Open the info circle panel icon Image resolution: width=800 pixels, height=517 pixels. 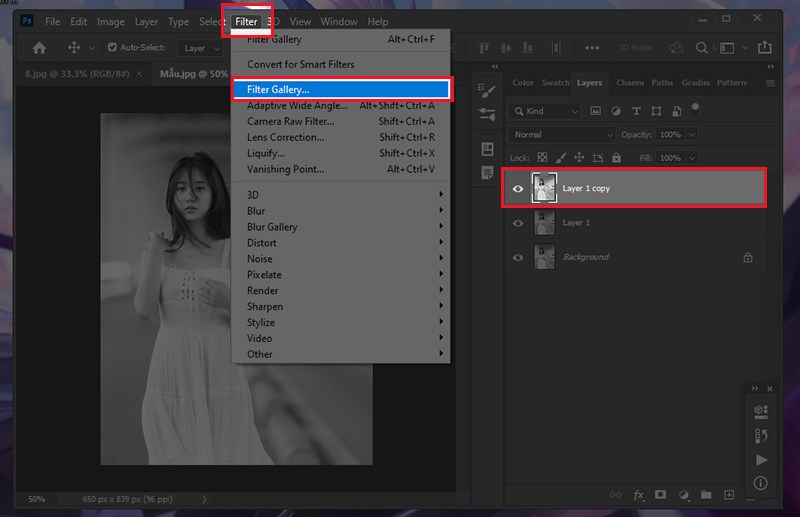pos(760,483)
